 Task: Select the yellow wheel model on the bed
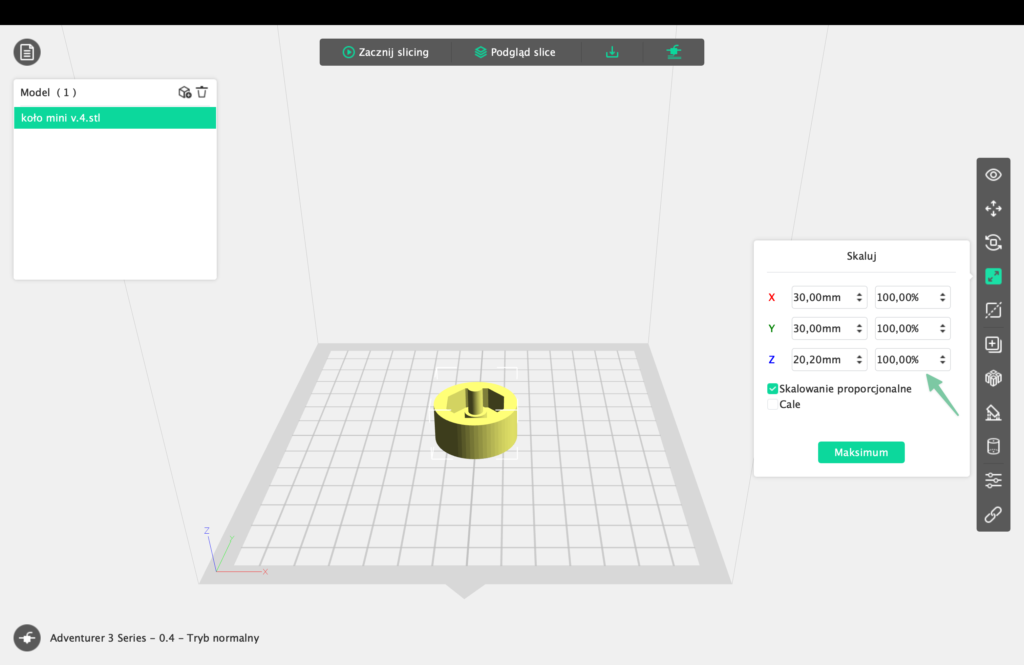(475, 421)
